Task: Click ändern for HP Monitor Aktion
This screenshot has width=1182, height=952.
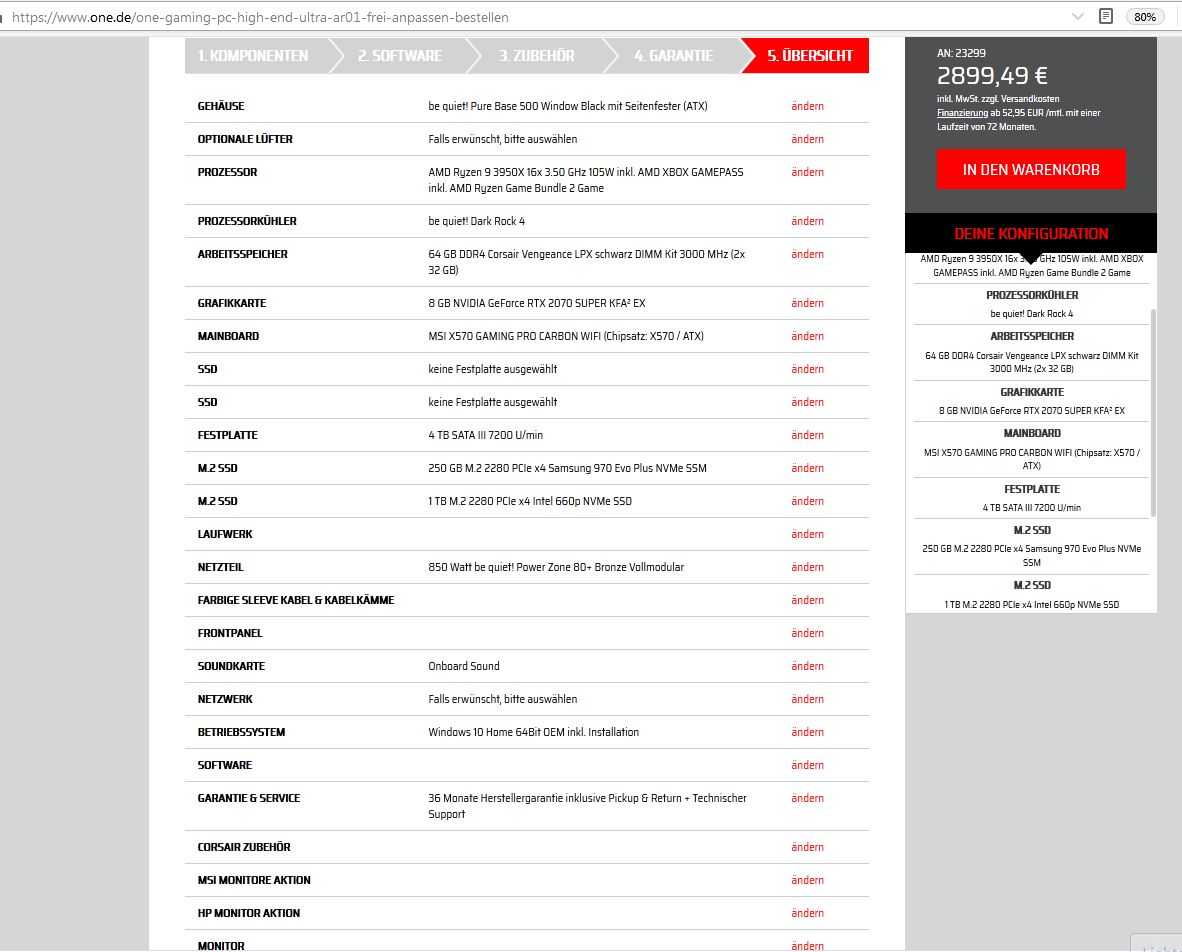Action: [807, 914]
